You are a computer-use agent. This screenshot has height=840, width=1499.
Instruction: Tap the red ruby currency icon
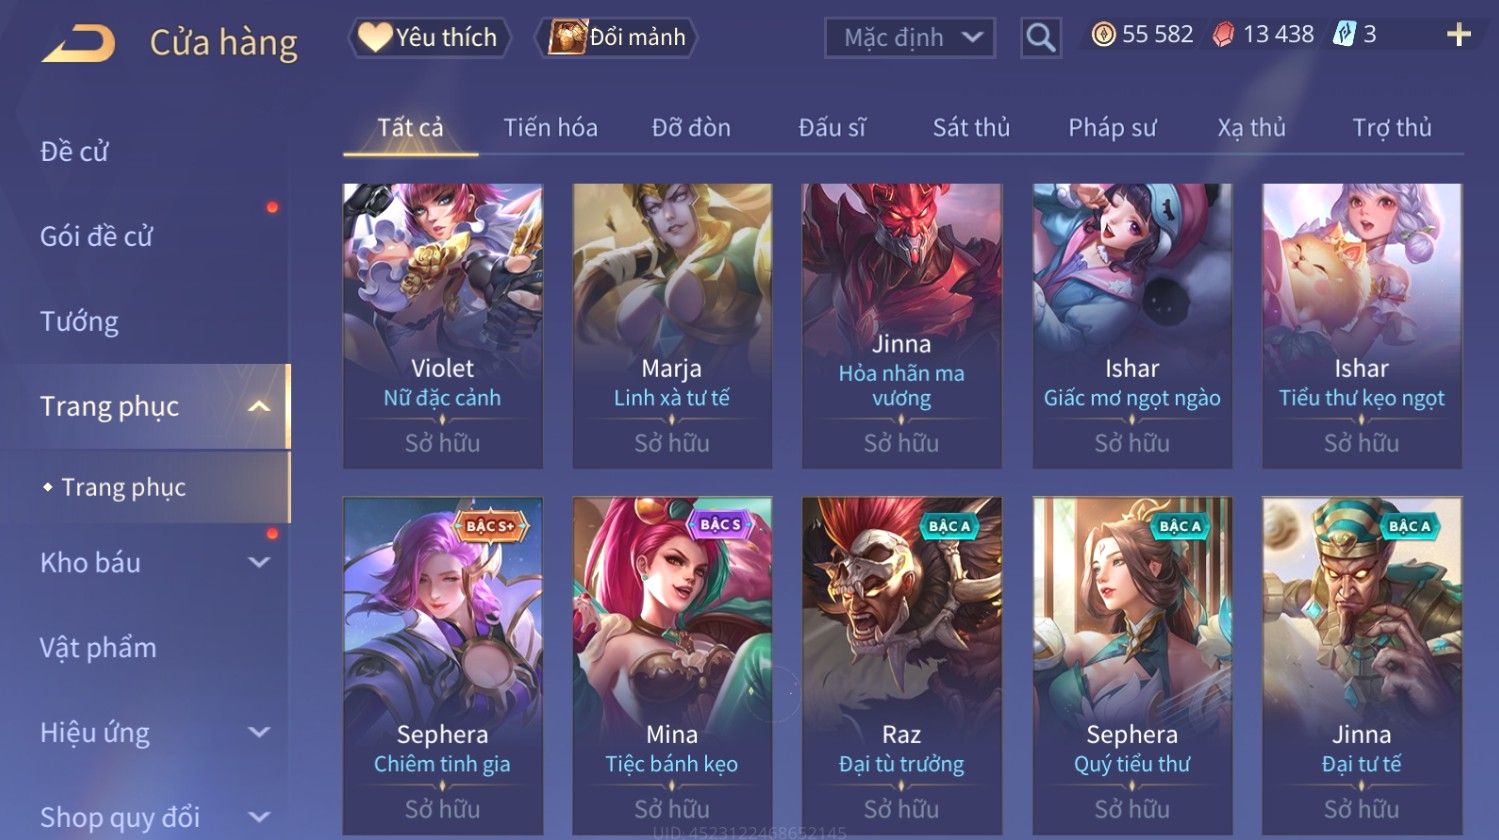point(1223,35)
